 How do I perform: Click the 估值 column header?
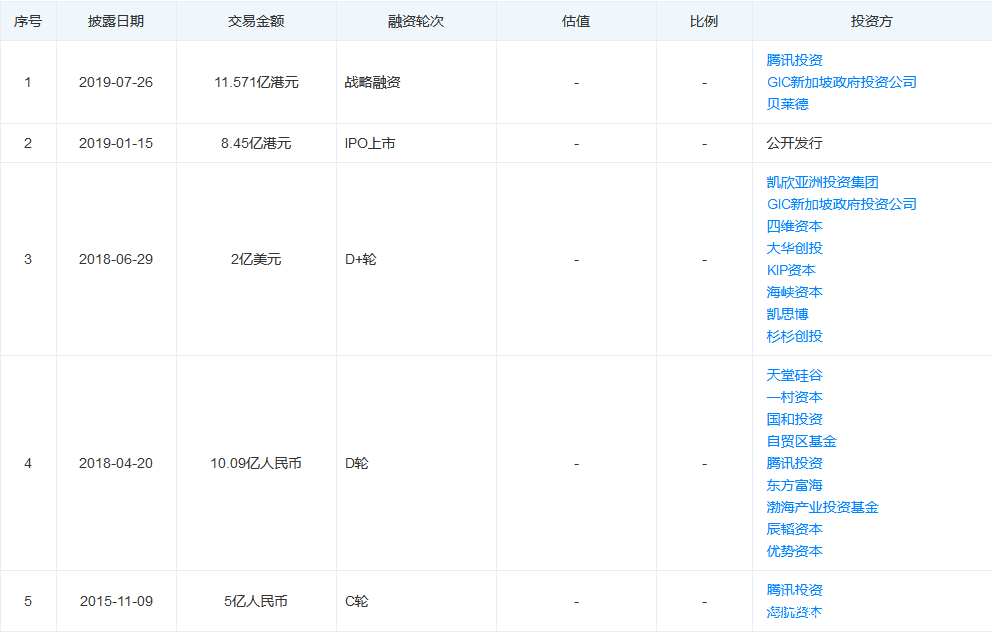pyautogui.click(x=576, y=21)
